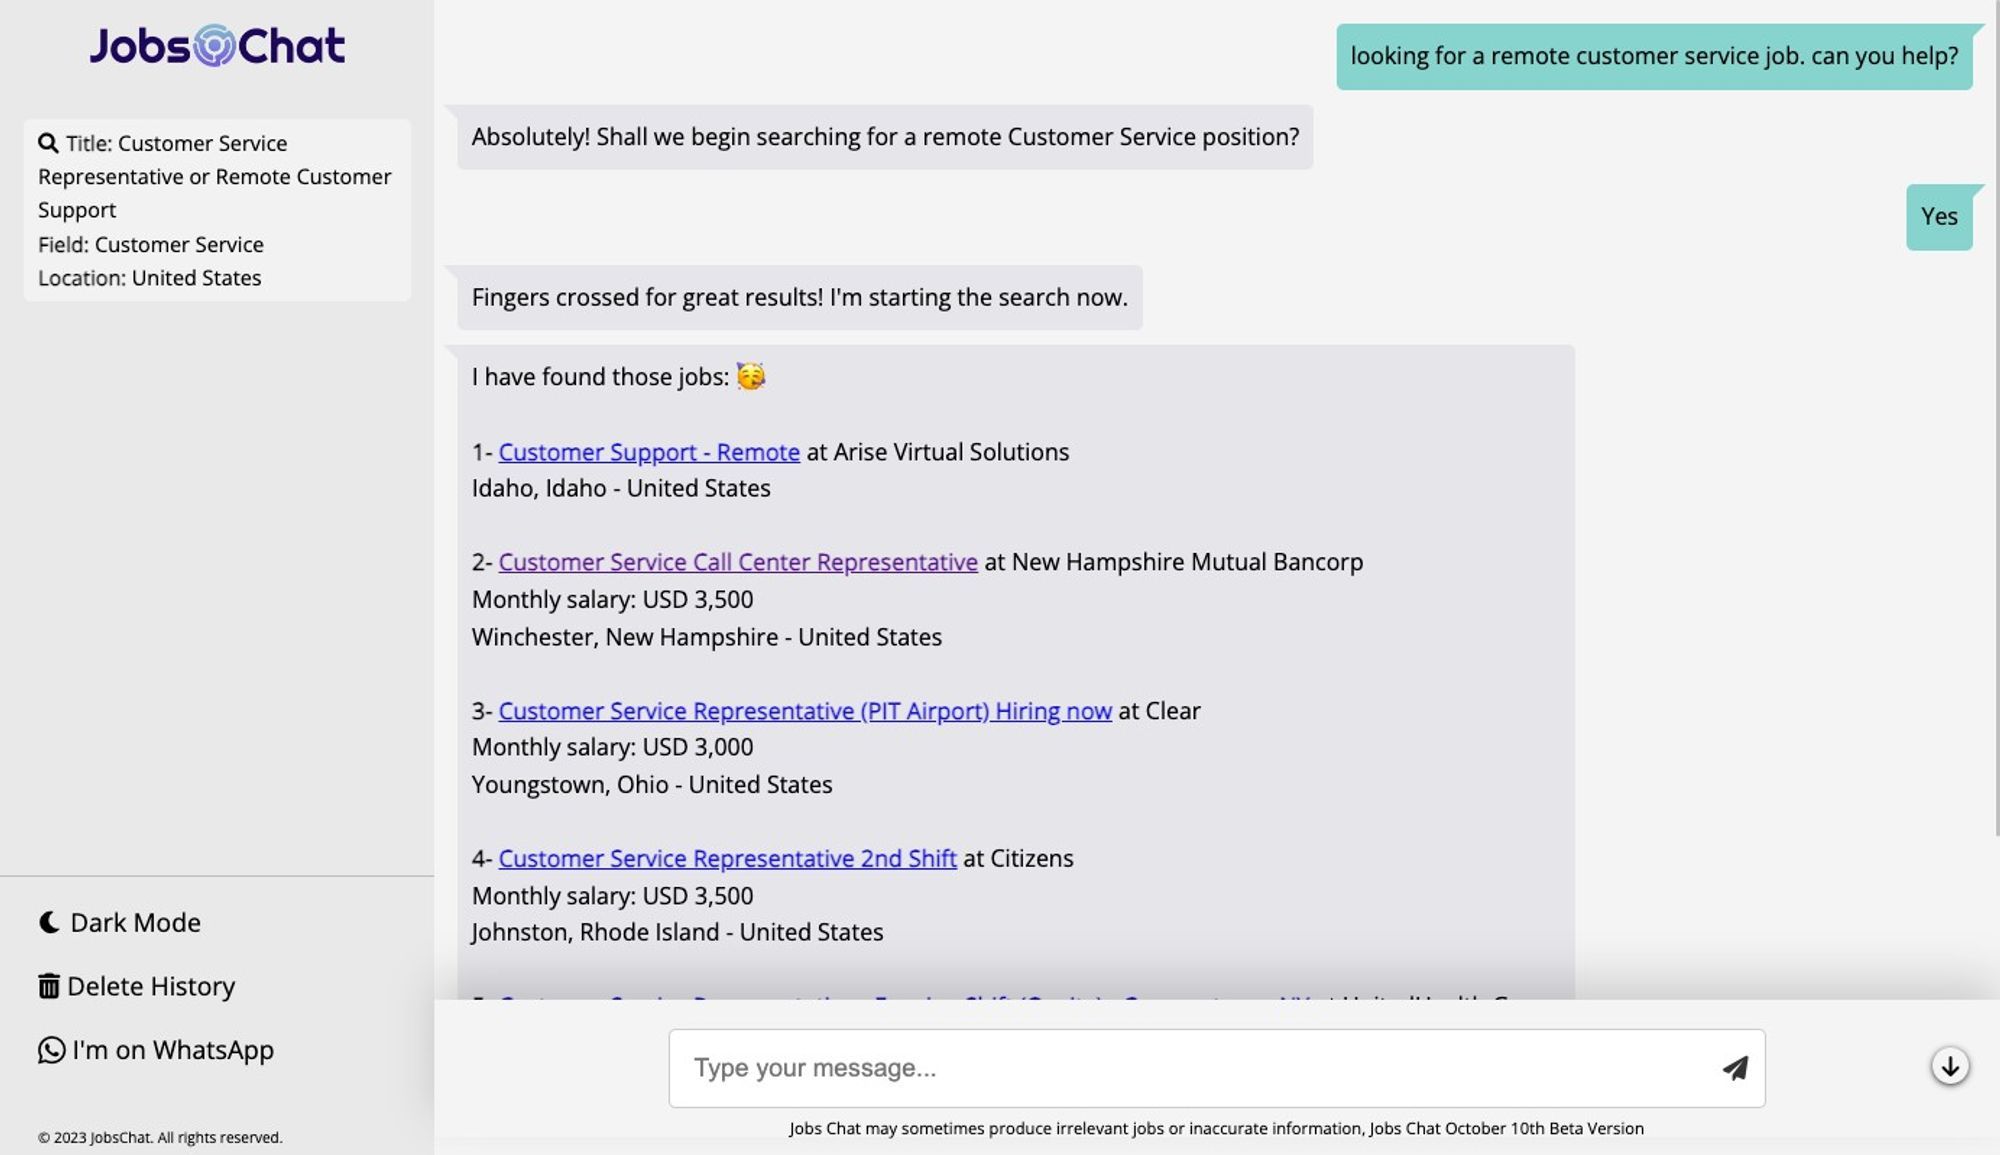This screenshot has height=1155, width=2000.
Task: Click the copyright 2023 JobsChat notice
Action: tap(160, 1138)
